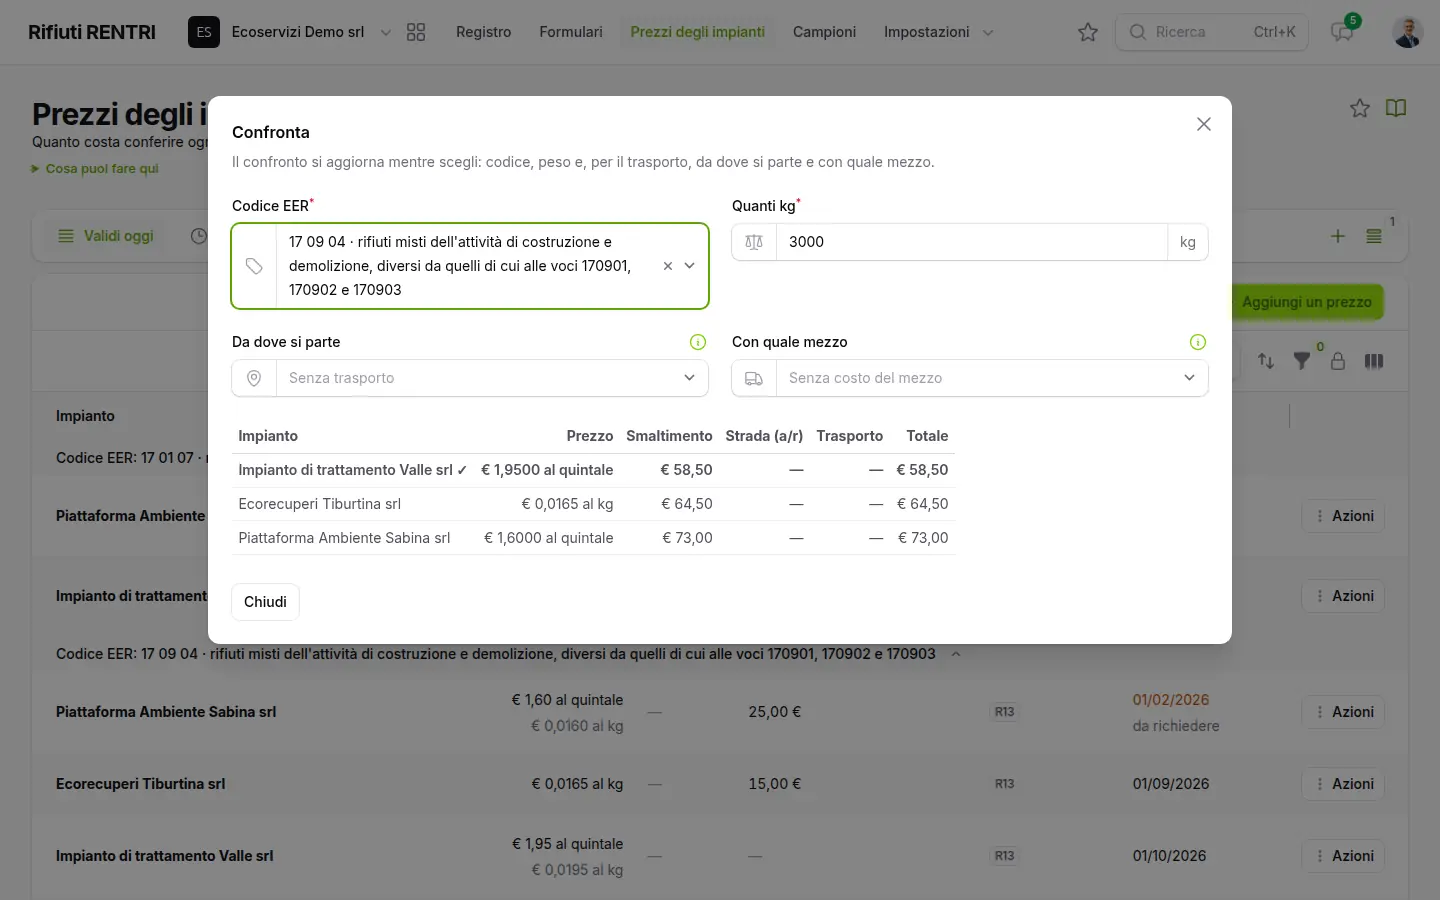The image size is (1440, 900).
Task: Open the Registro menu item
Action: pos(483,32)
